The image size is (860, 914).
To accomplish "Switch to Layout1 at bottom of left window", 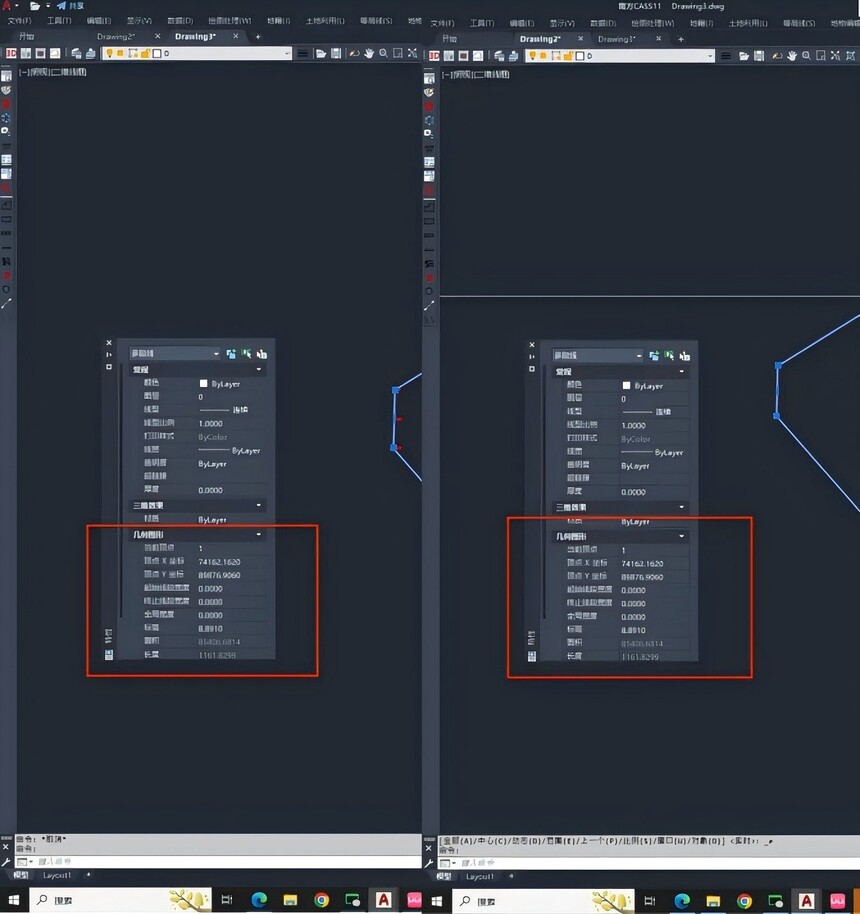I will click(57, 875).
